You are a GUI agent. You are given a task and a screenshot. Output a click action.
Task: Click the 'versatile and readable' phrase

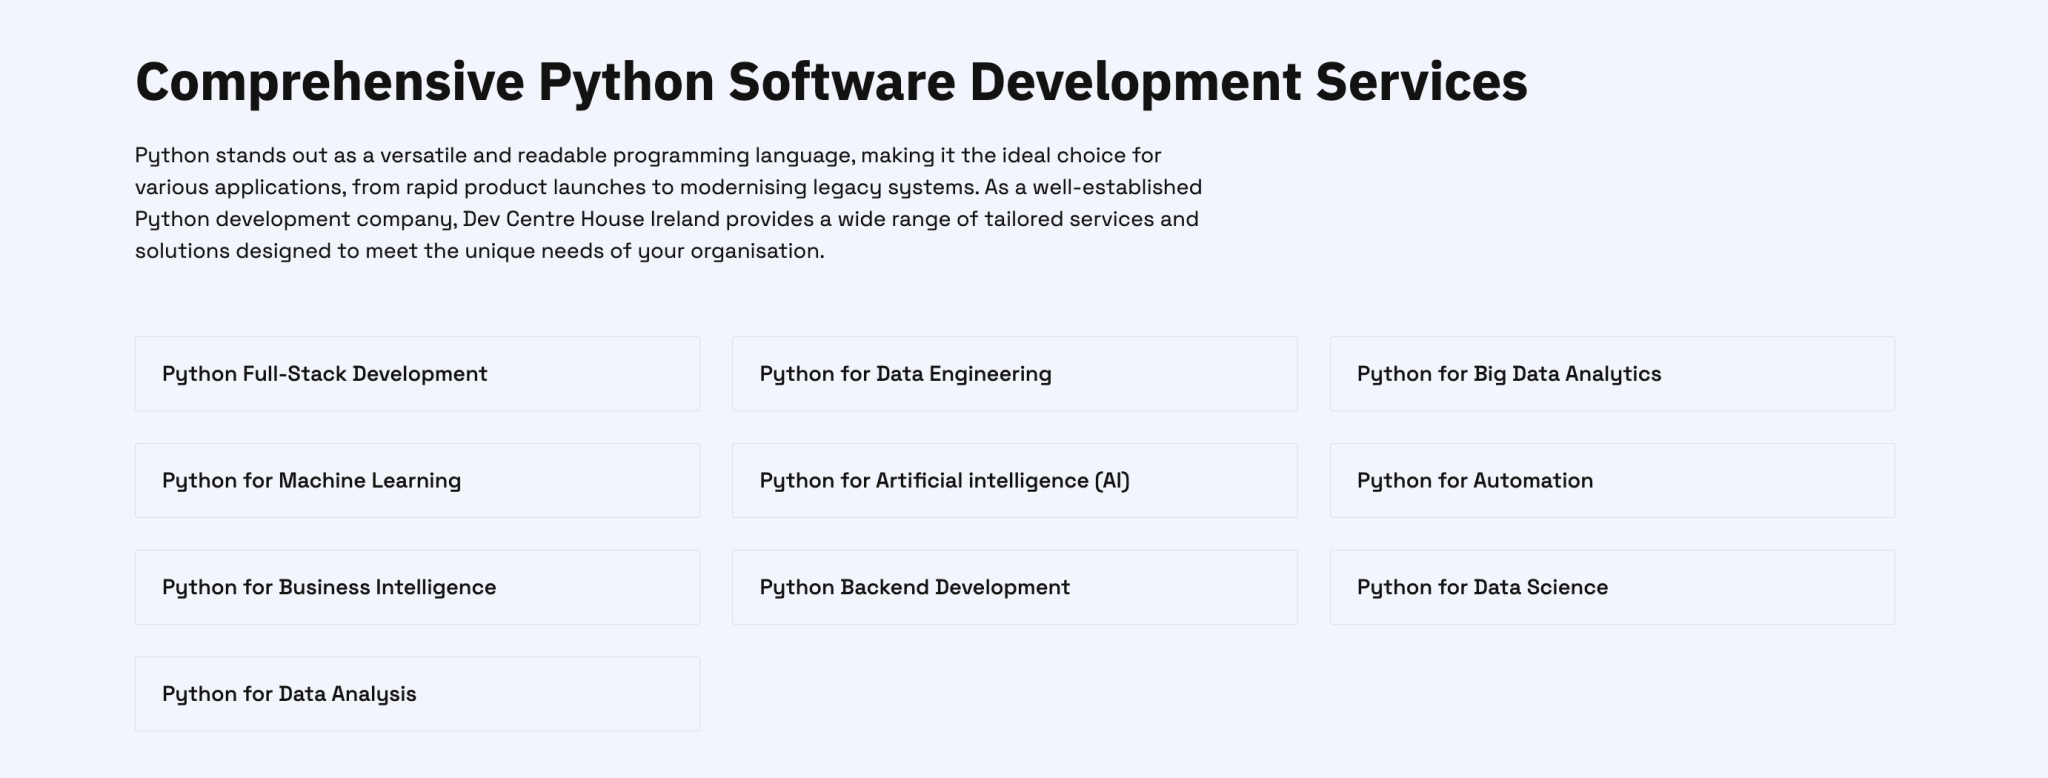pos(493,155)
